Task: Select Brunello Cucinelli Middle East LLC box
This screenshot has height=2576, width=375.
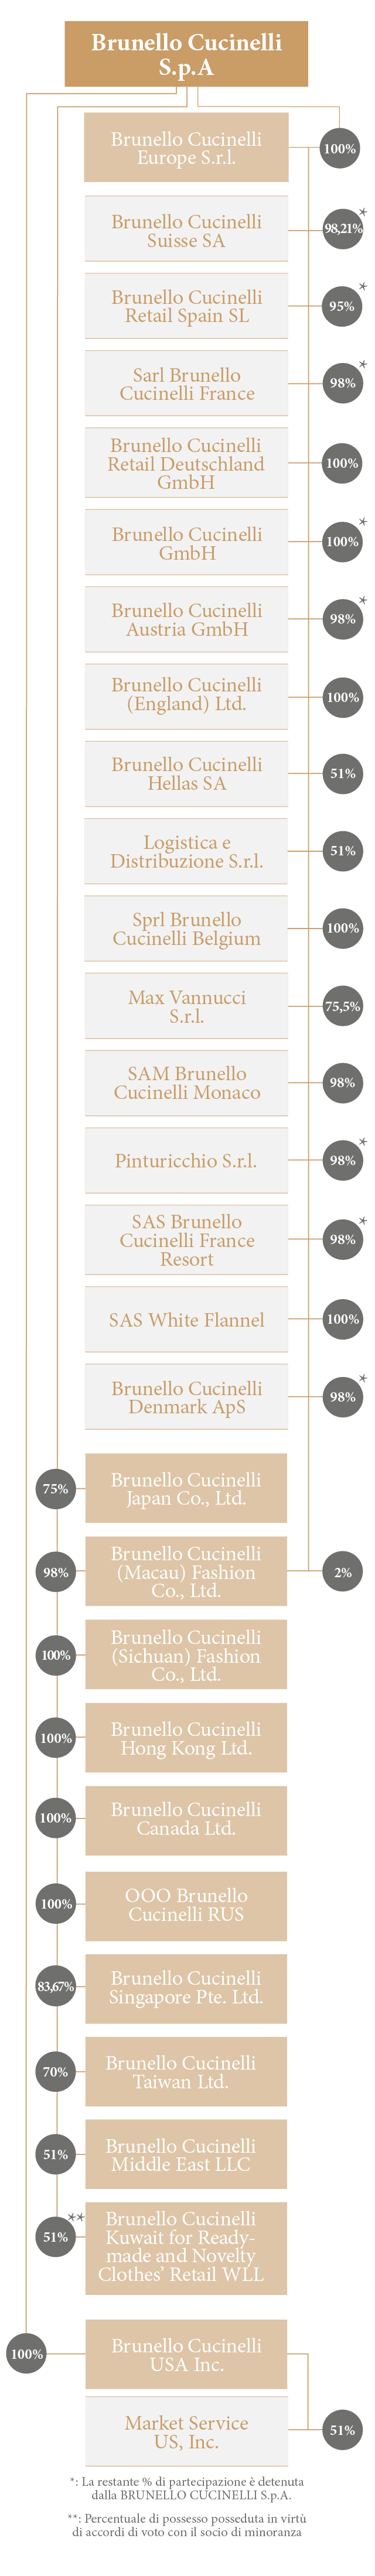Action: [186, 2154]
